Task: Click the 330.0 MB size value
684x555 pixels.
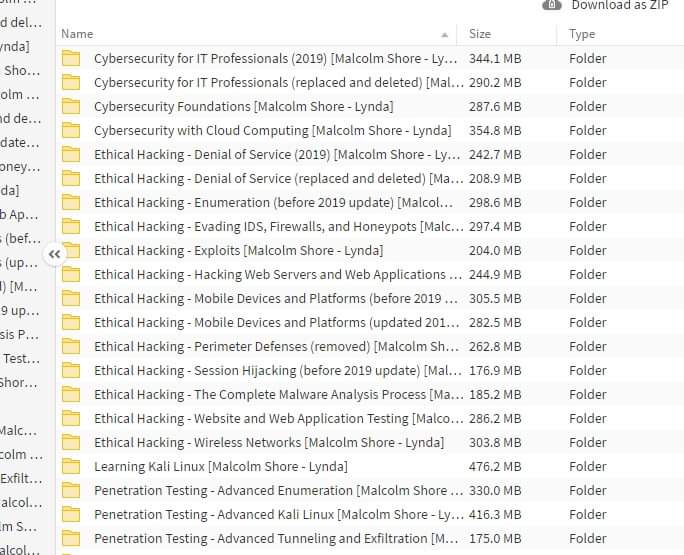Action: pyautogui.click(x=495, y=490)
